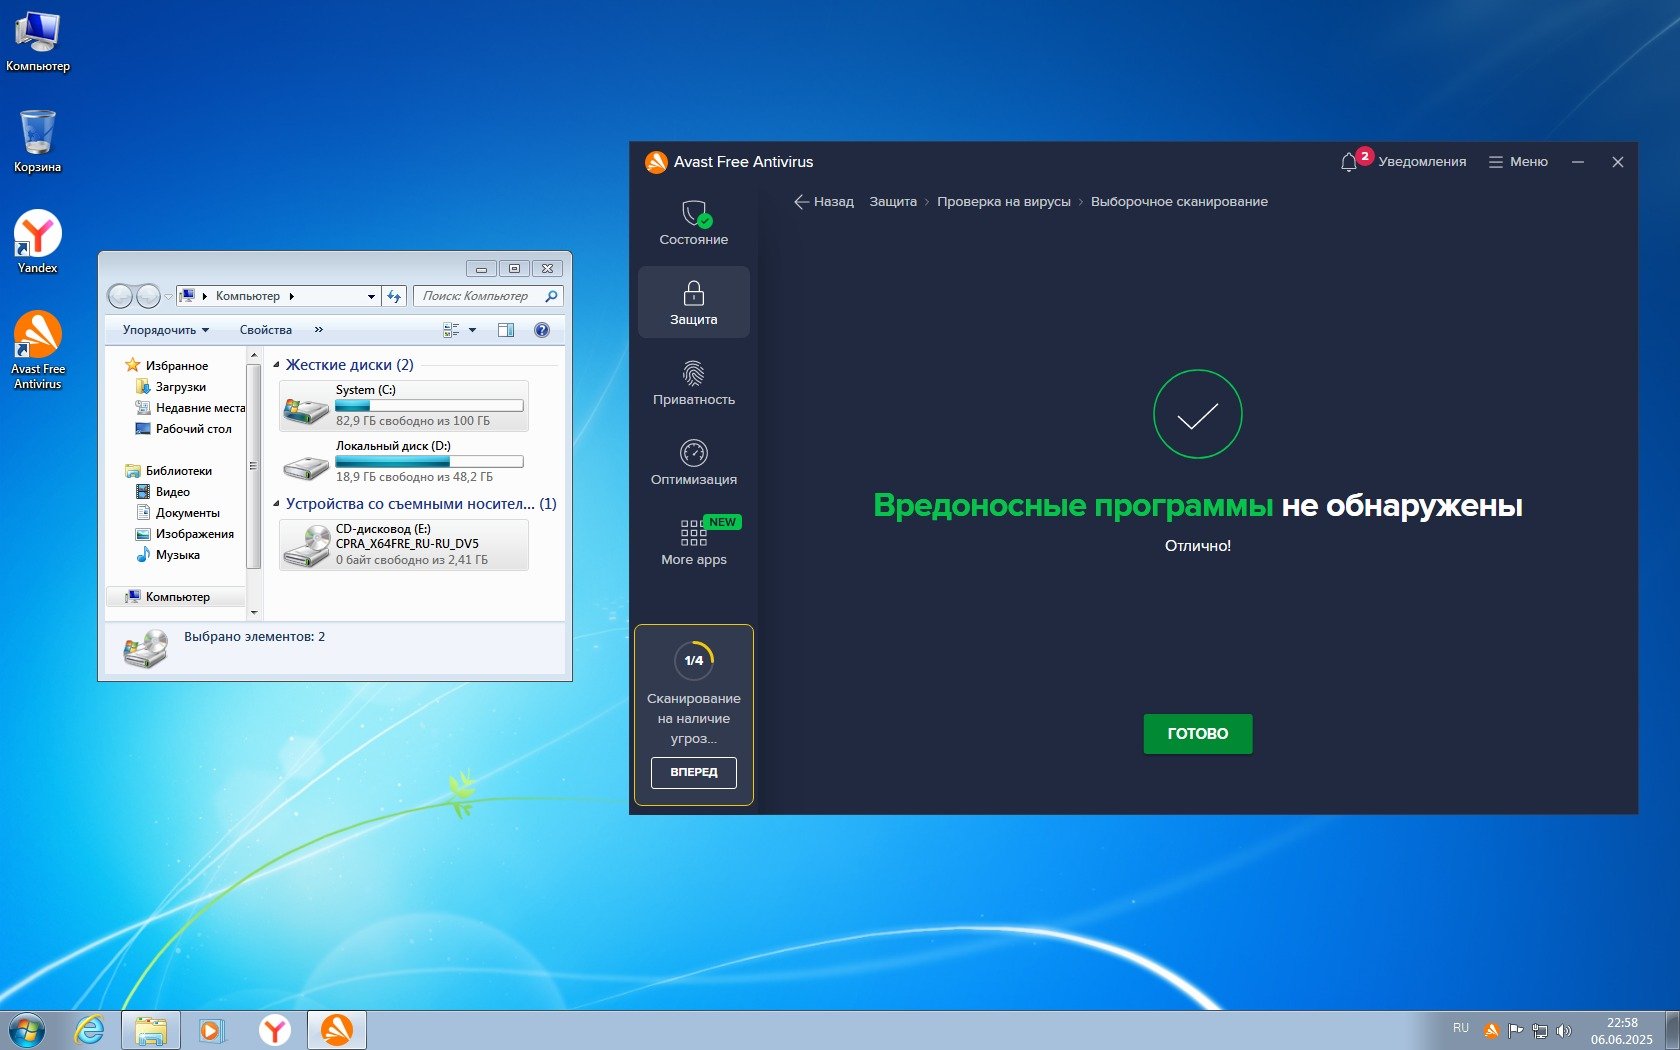Open the view options dropdown arrow
This screenshot has height=1050, width=1680.
pyautogui.click(x=473, y=330)
